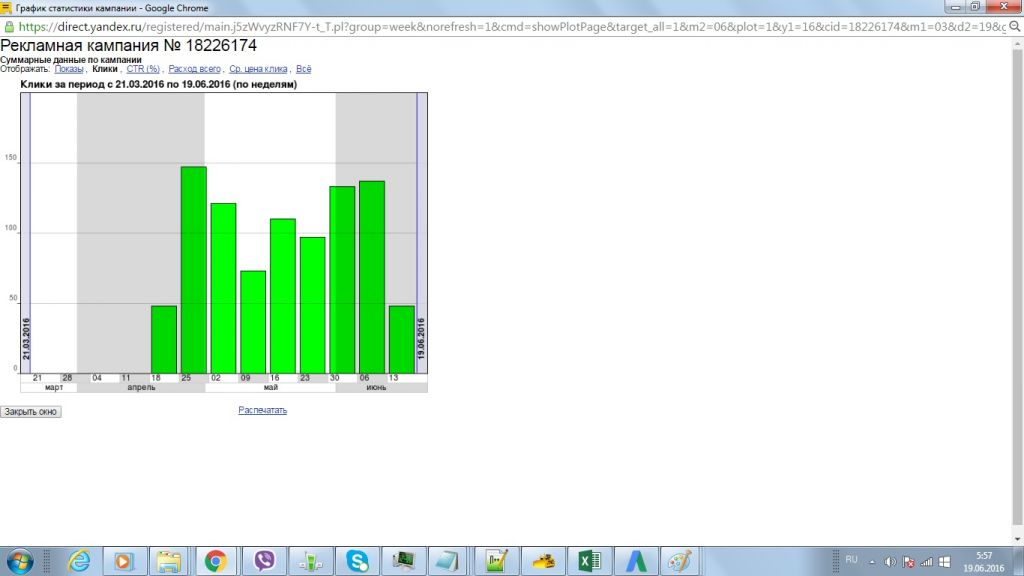Switch to Excel in the taskbar
The width and height of the screenshot is (1024, 576).
589,561
